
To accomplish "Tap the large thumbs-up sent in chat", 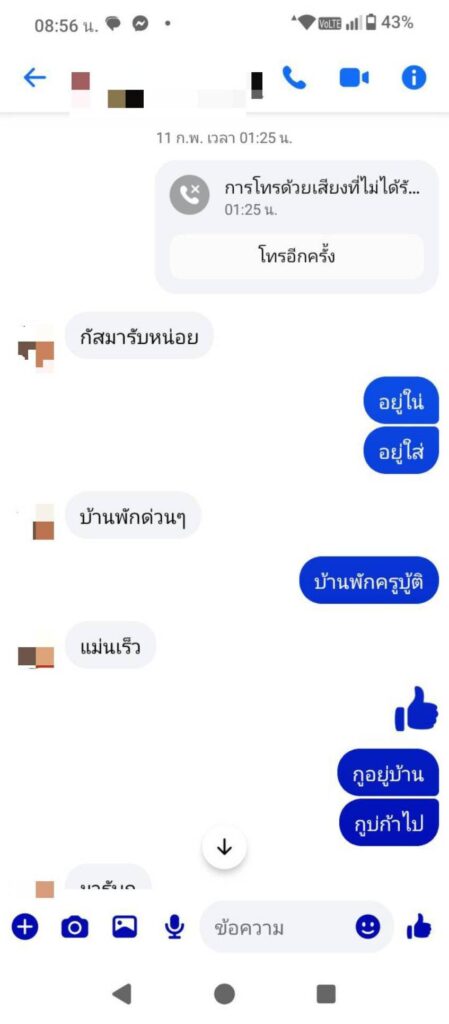I will click(416, 709).
